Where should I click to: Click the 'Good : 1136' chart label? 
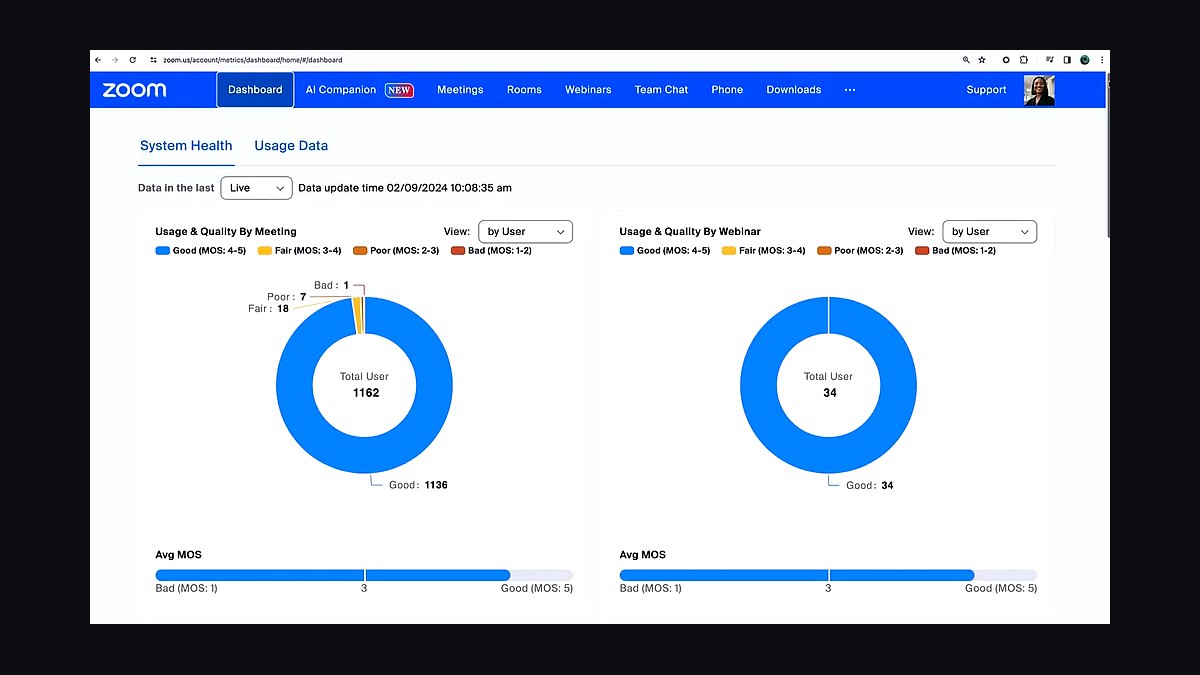(x=418, y=485)
